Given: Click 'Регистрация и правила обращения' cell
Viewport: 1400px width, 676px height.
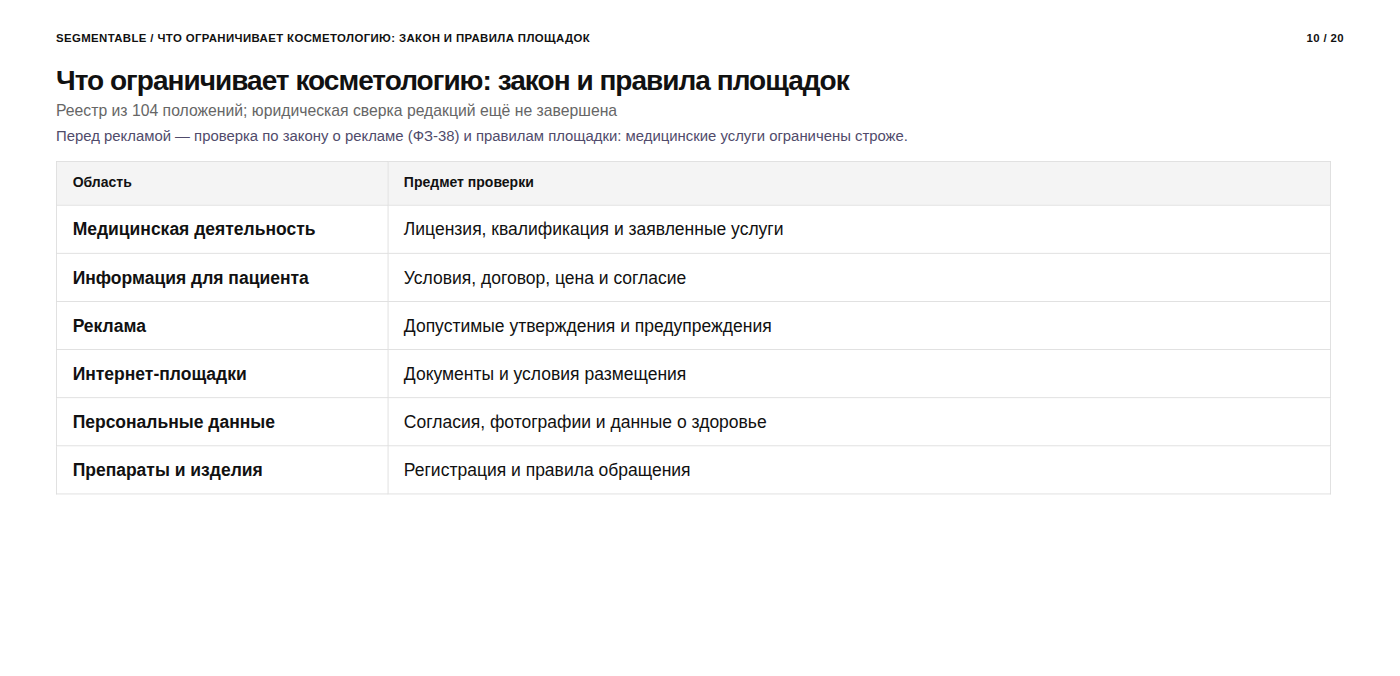Looking at the screenshot, I should tap(859, 470).
